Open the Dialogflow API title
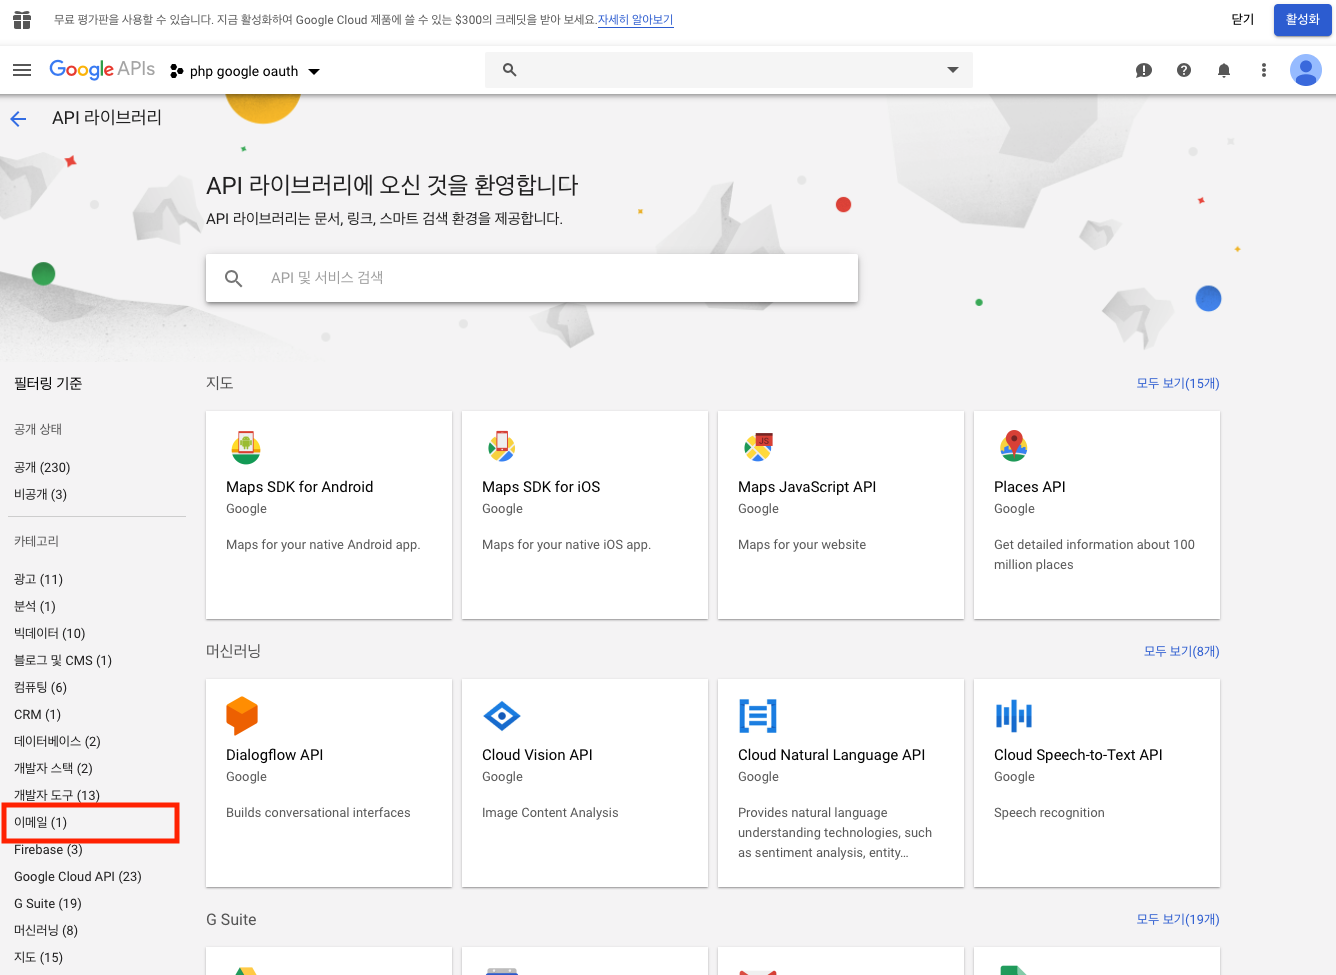This screenshot has width=1336, height=975. [x=274, y=755]
